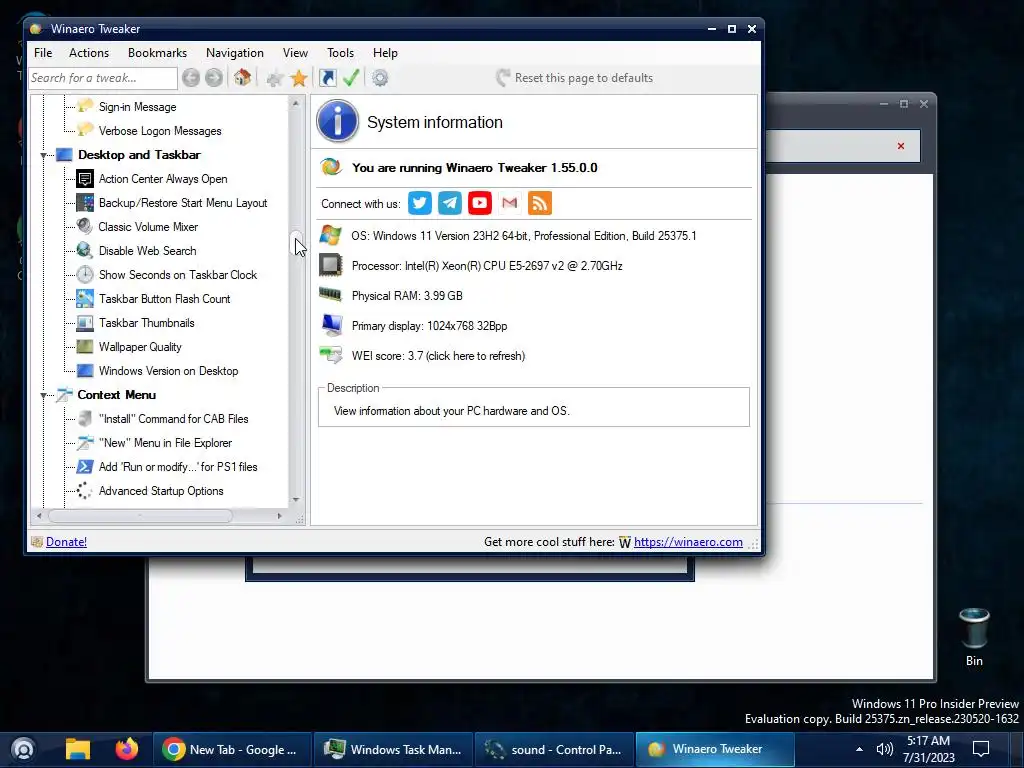Click the Search for a tweak field
This screenshot has height=768, width=1024.
tap(103, 78)
